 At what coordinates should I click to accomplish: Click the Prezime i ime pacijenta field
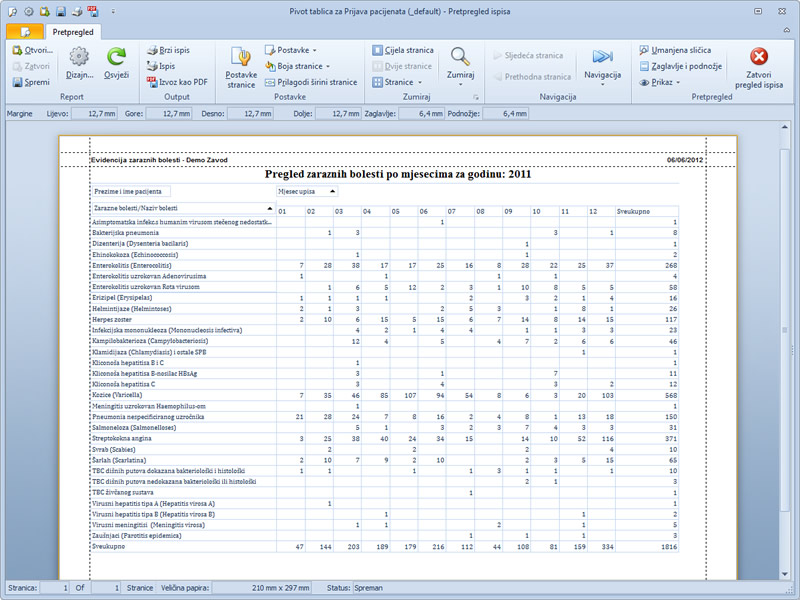pyautogui.click(x=131, y=191)
